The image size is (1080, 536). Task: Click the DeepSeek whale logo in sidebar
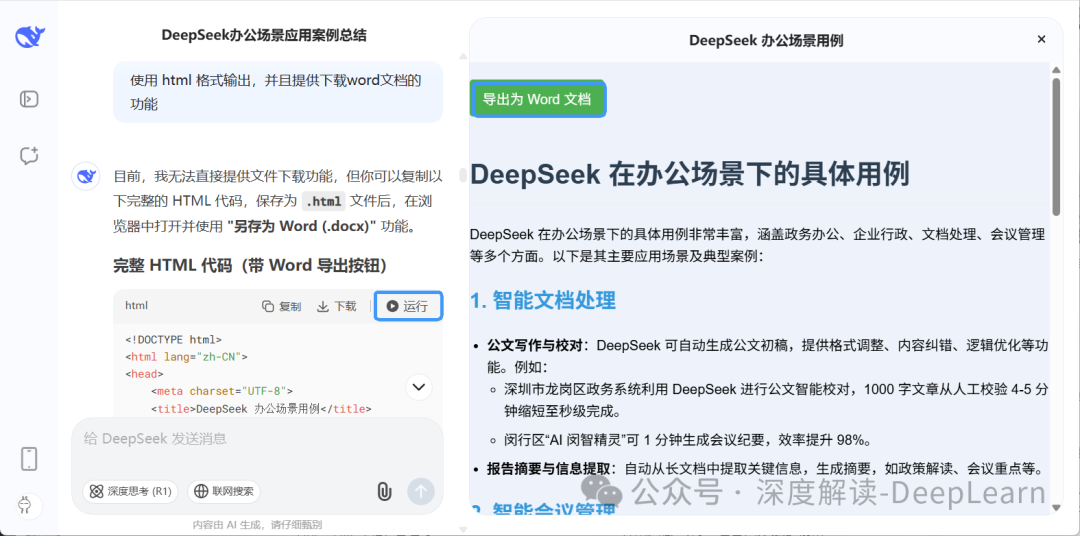tap(30, 37)
